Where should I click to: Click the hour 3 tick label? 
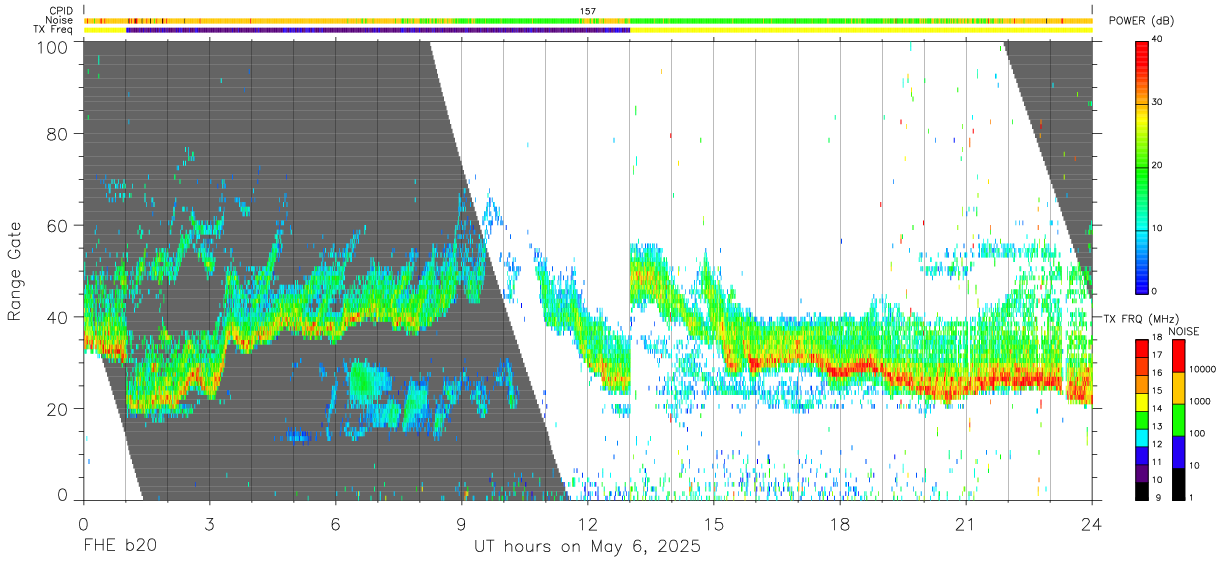(x=209, y=523)
